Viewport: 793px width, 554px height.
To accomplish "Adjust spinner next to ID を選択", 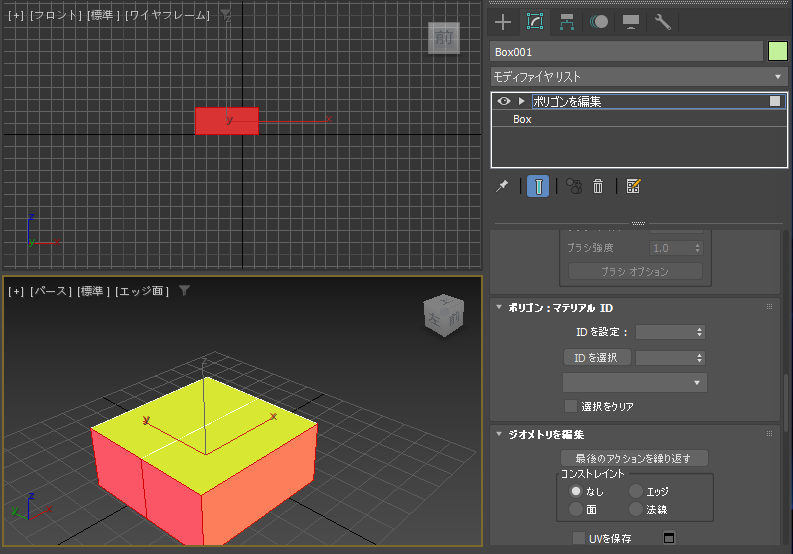I will 699,358.
